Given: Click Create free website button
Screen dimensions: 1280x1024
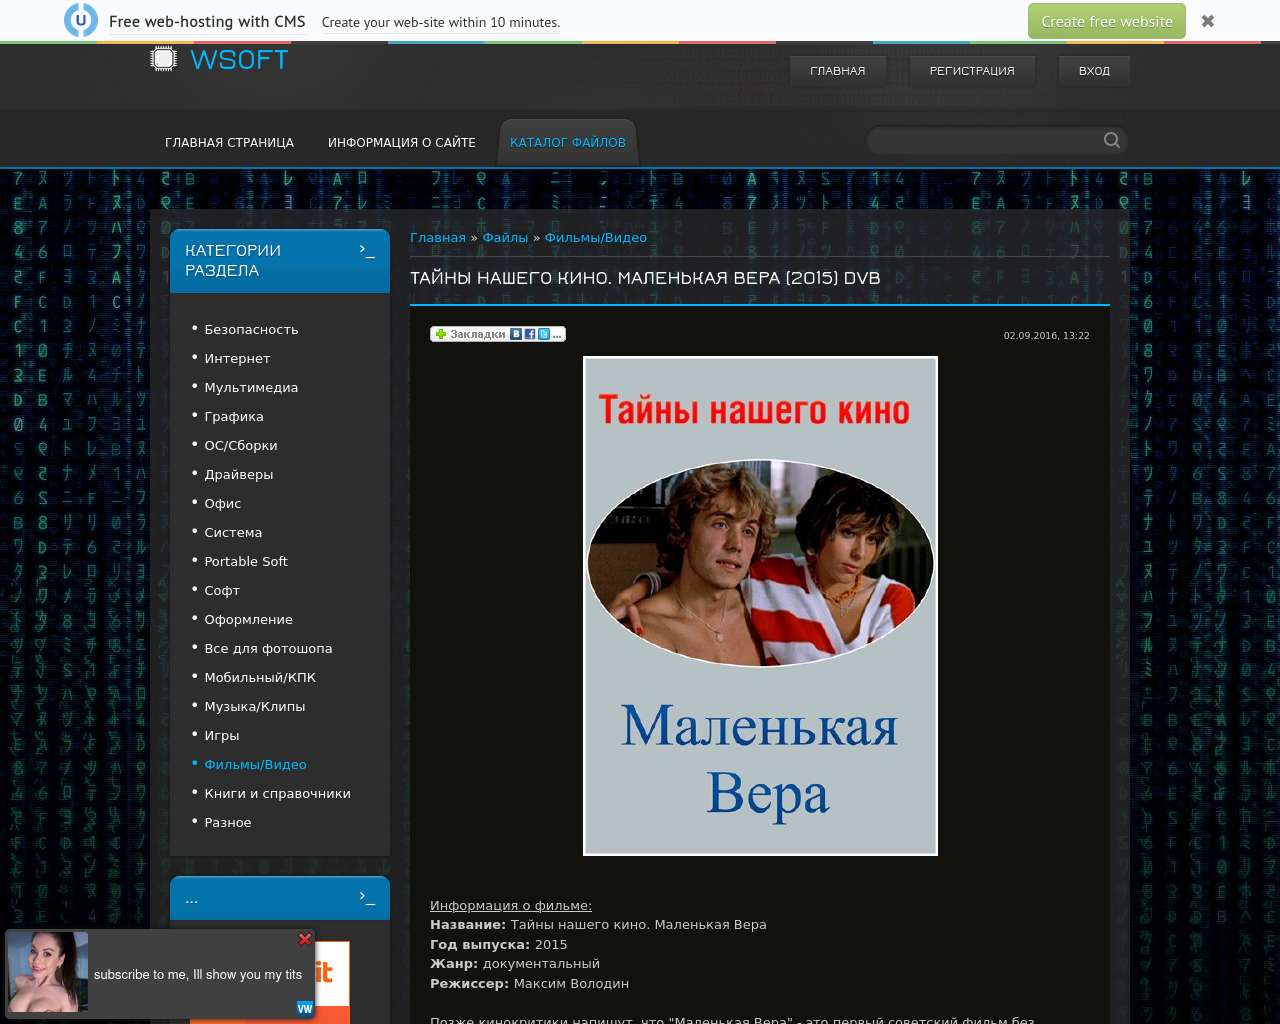Looking at the screenshot, I should [x=1107, y=21].
